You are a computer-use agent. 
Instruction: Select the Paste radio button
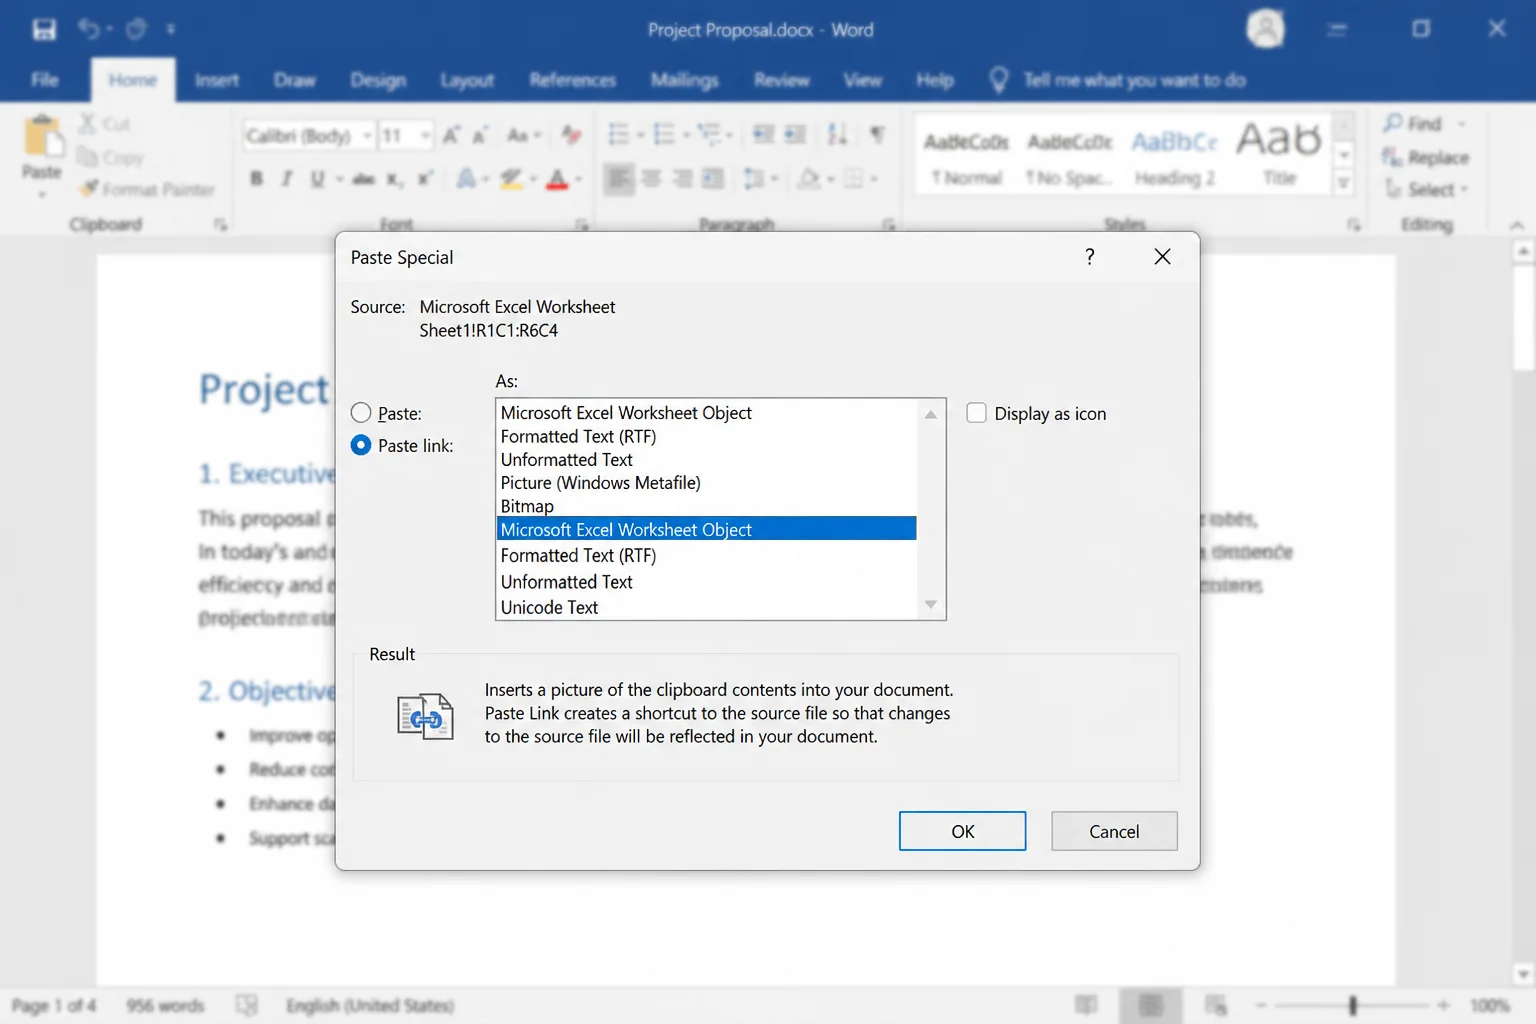[361, 413]
